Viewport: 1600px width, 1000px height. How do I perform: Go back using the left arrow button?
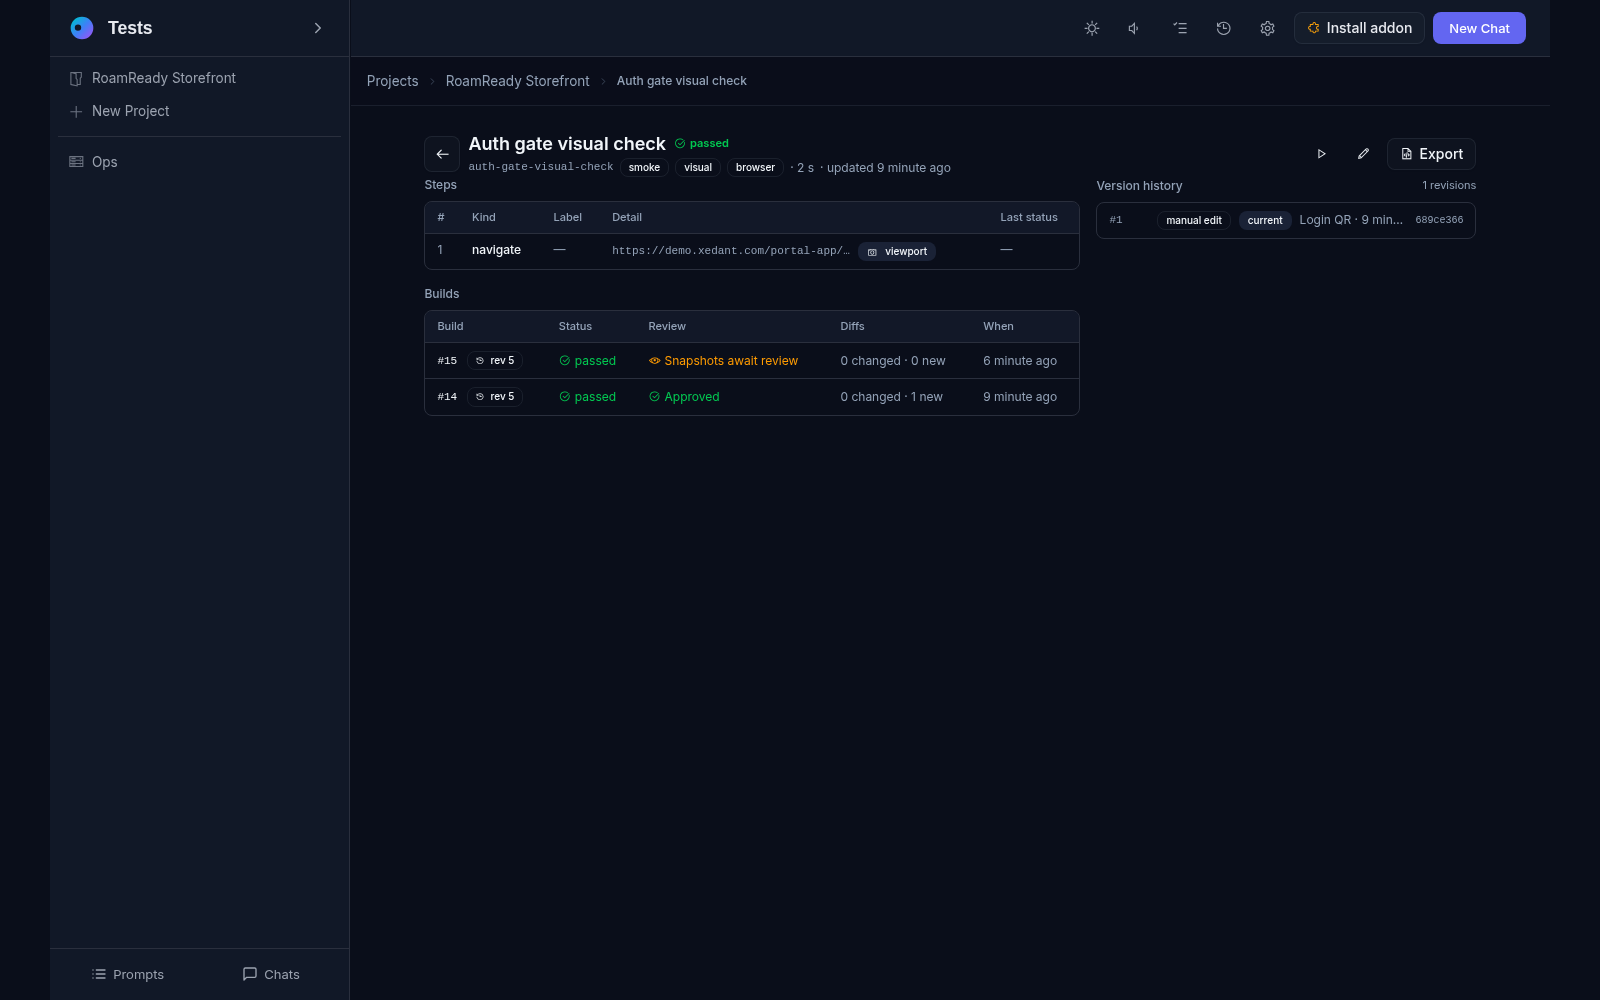coord(442,154)
